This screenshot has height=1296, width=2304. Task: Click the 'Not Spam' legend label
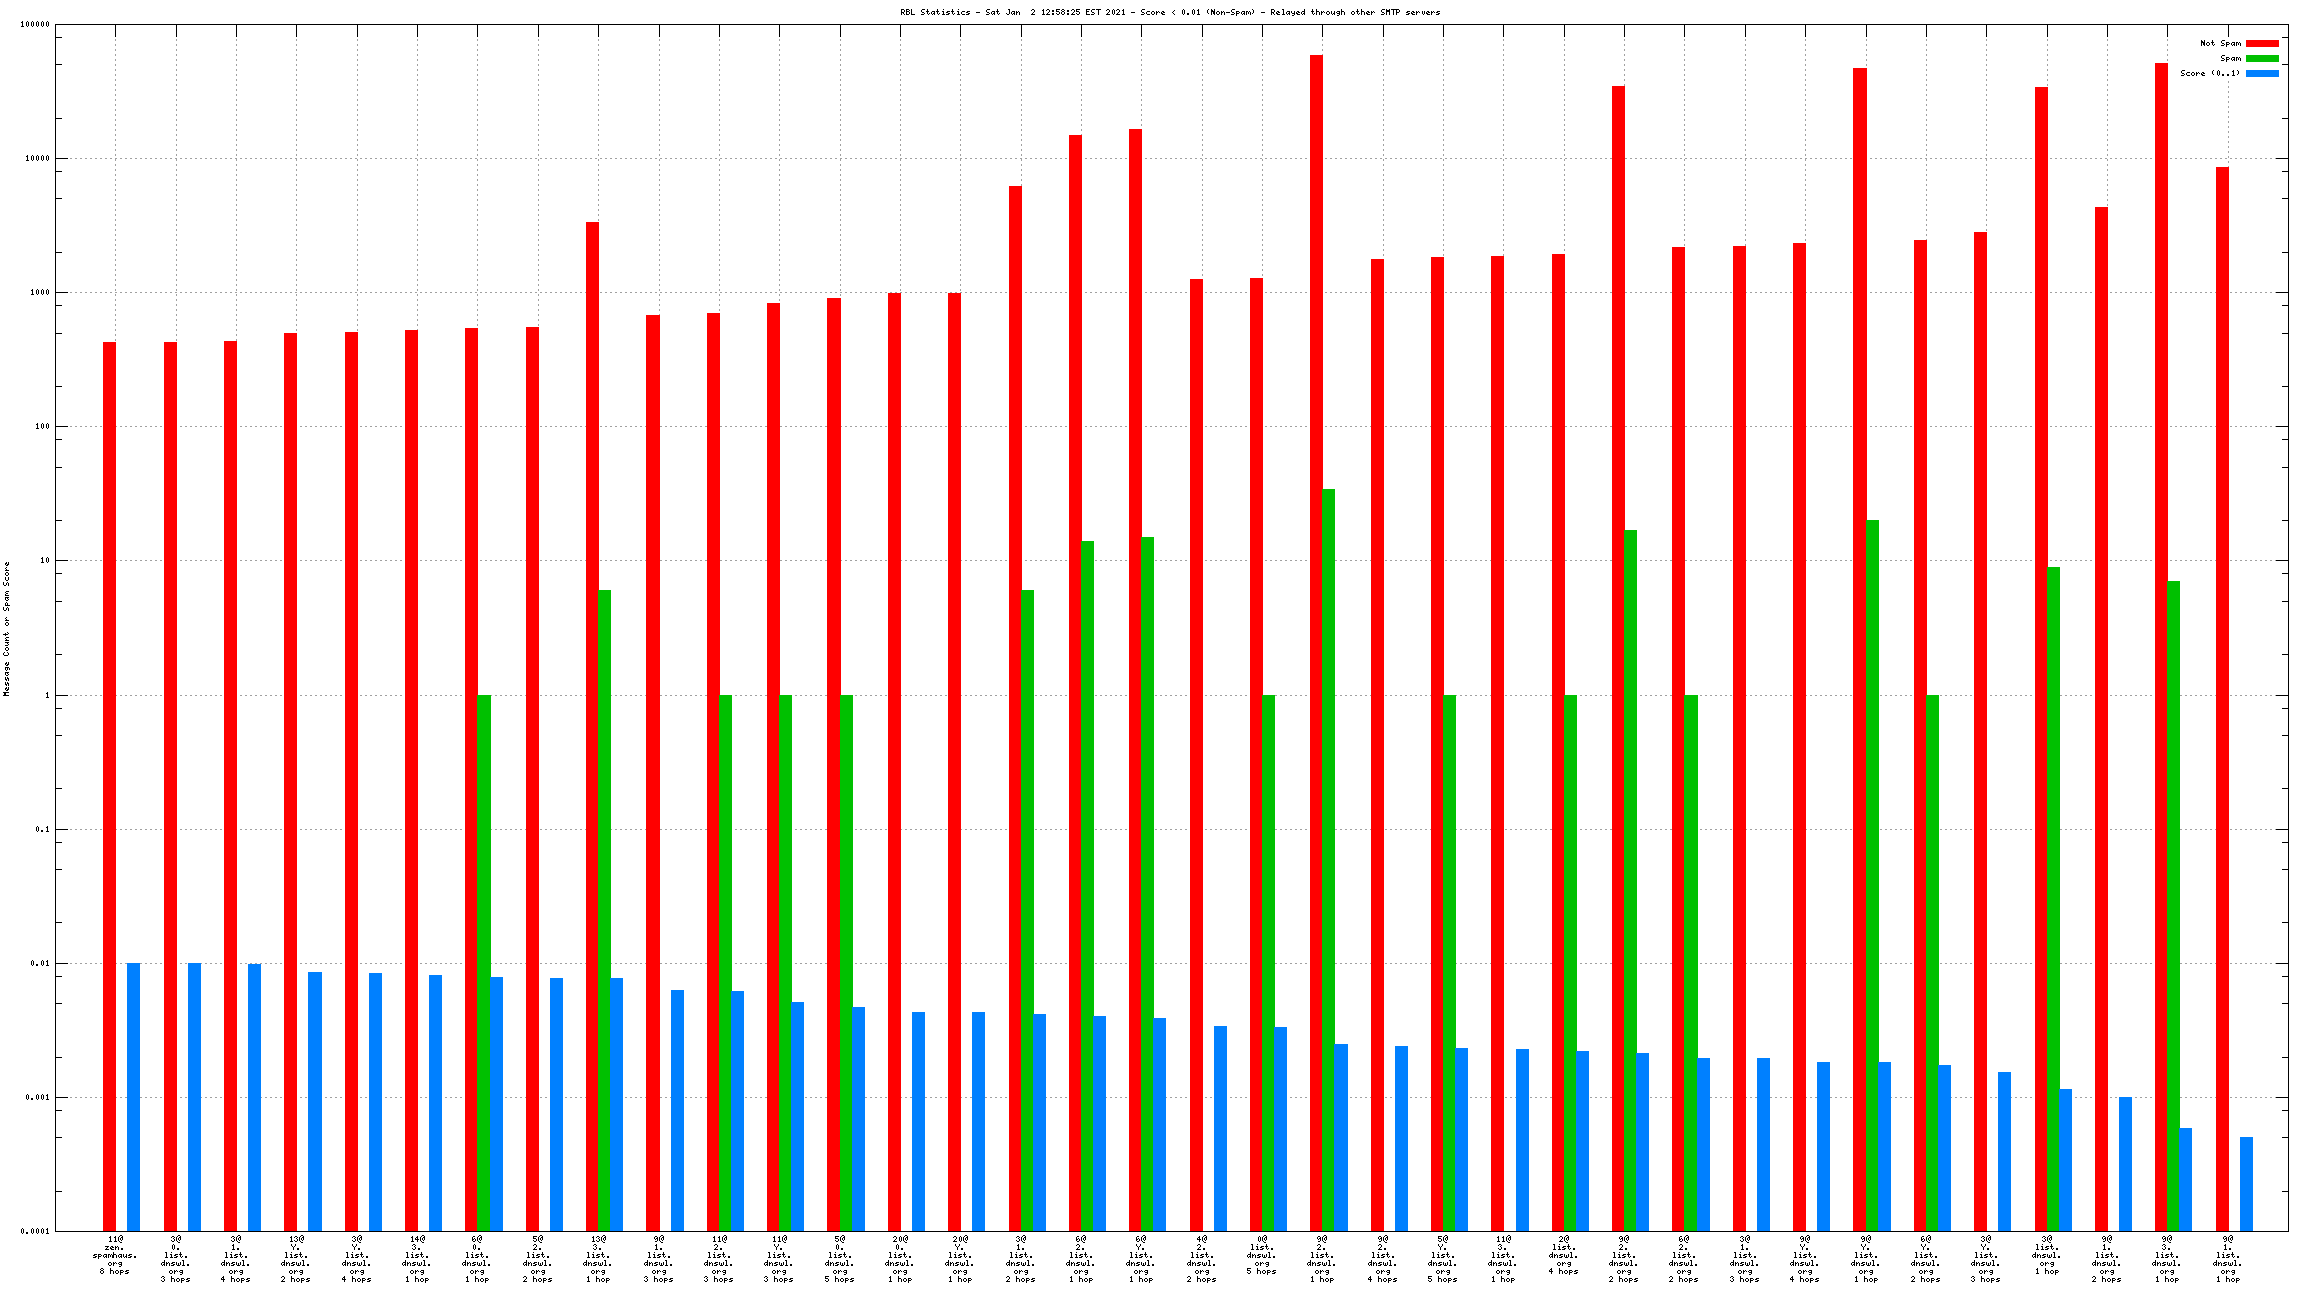pyautogui.click(x=2220, y=43)
